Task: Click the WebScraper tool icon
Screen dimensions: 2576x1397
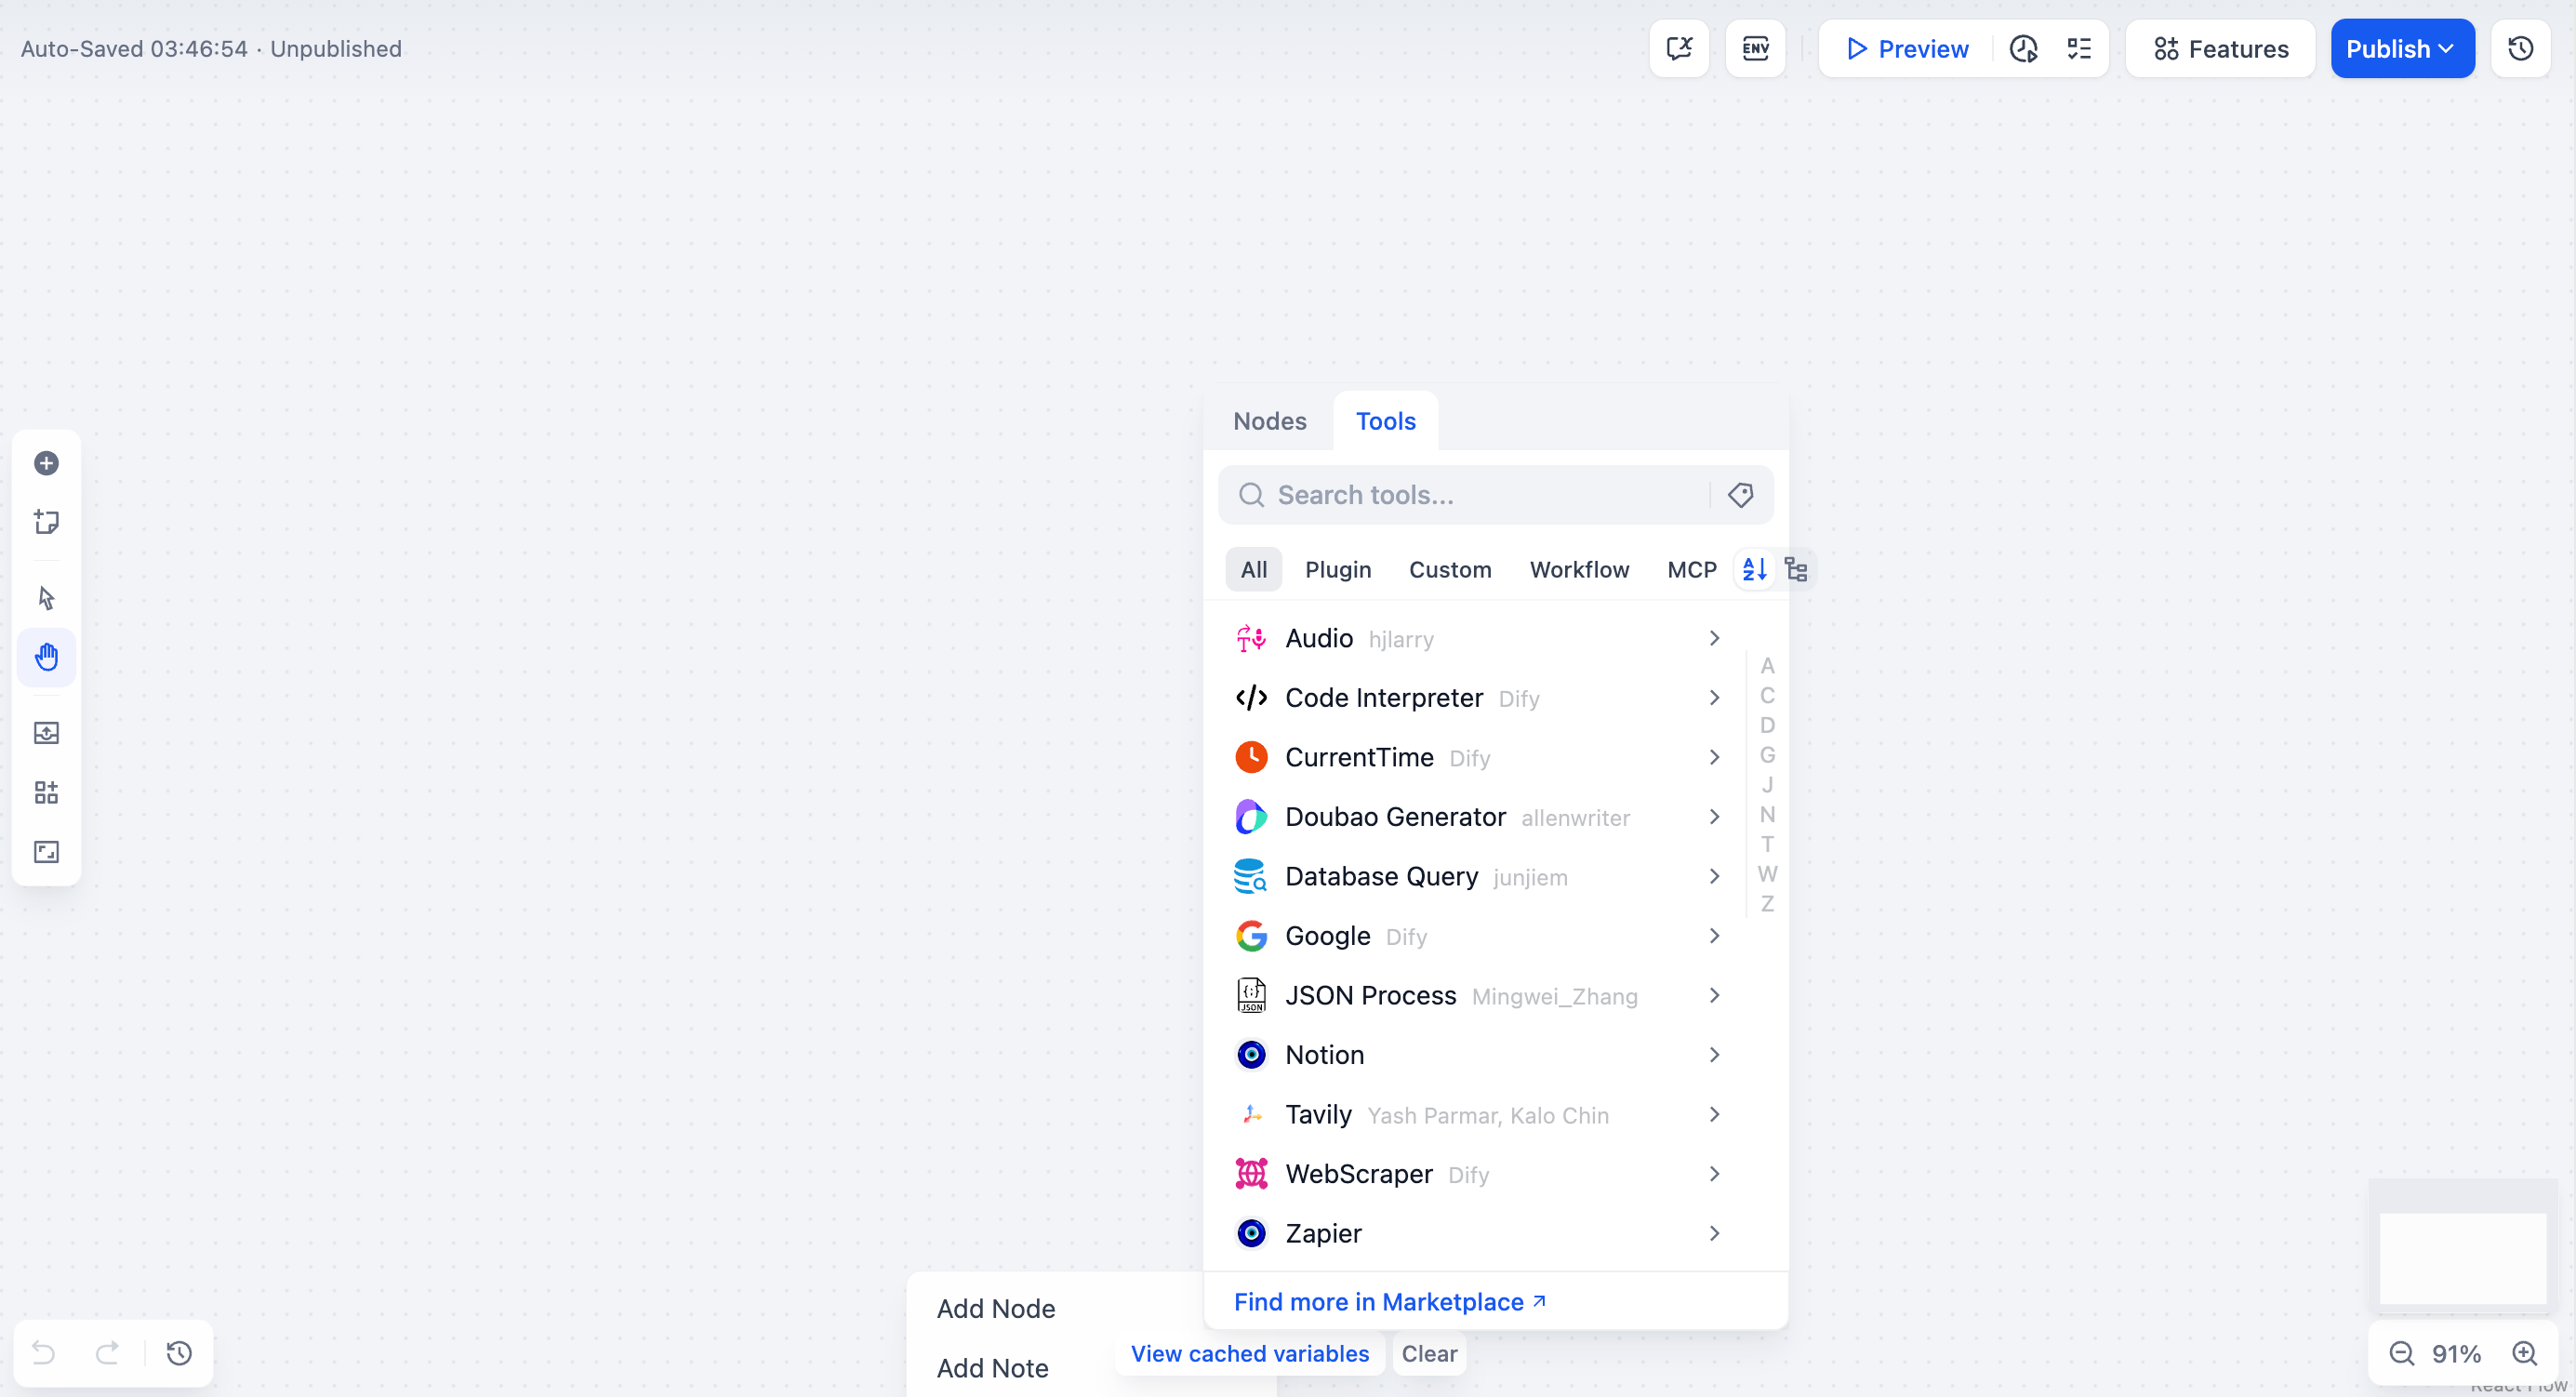Action: click(1251, 1173)
